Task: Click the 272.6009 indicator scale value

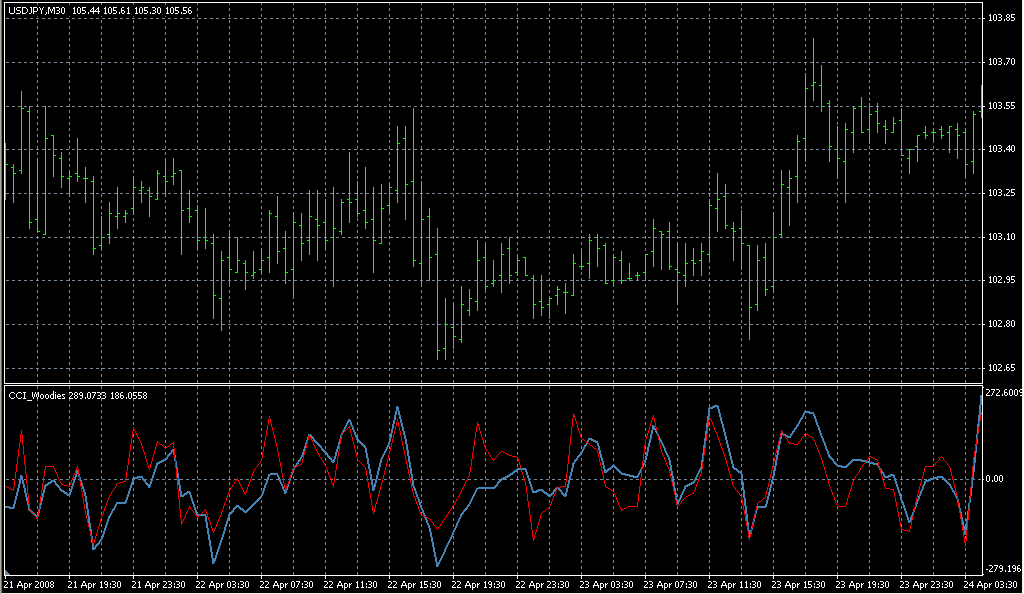Action: (1004, 393)
